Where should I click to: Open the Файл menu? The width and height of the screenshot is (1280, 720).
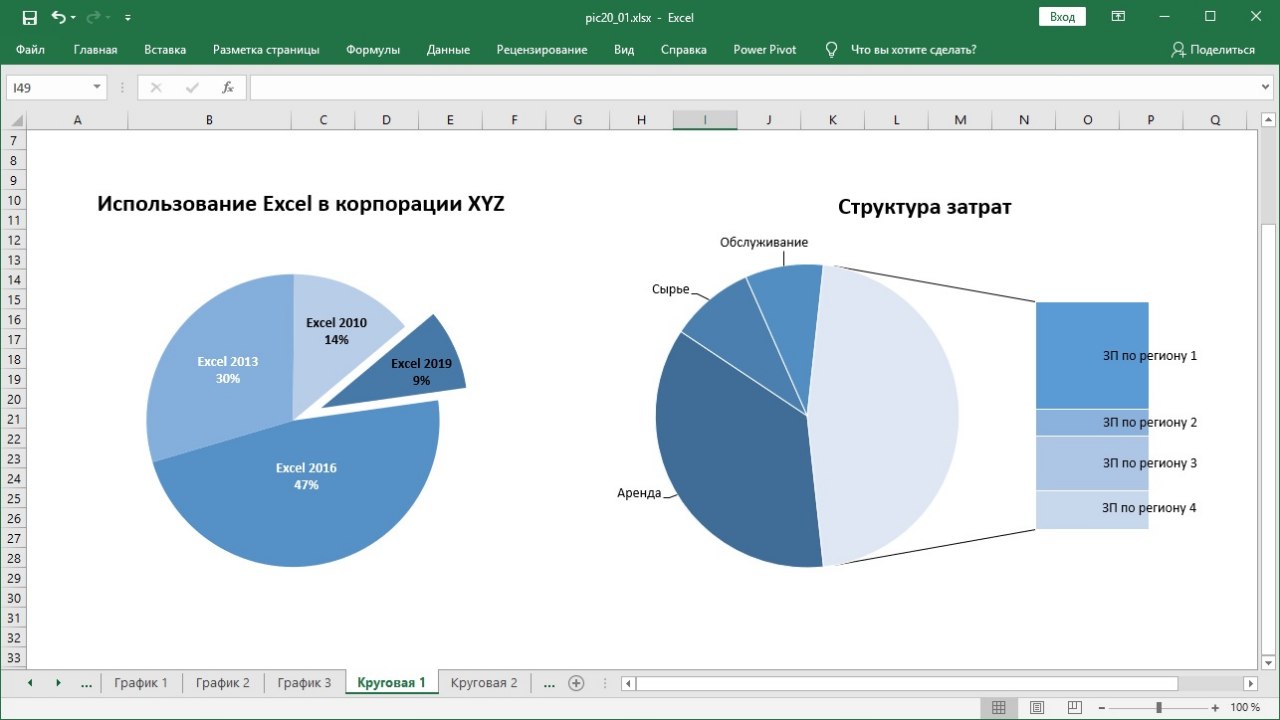click(x=30, y=49)
